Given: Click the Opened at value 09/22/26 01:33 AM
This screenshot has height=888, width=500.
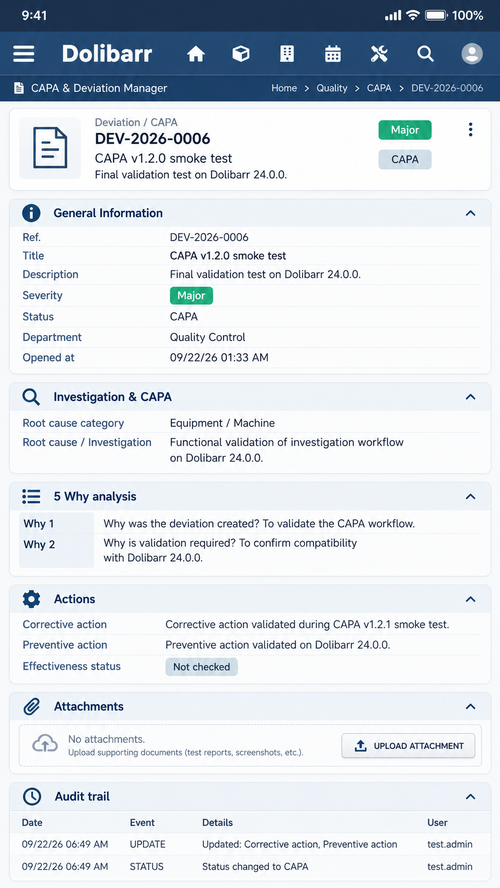Looking at the screenshot, I should coord(219,358).
